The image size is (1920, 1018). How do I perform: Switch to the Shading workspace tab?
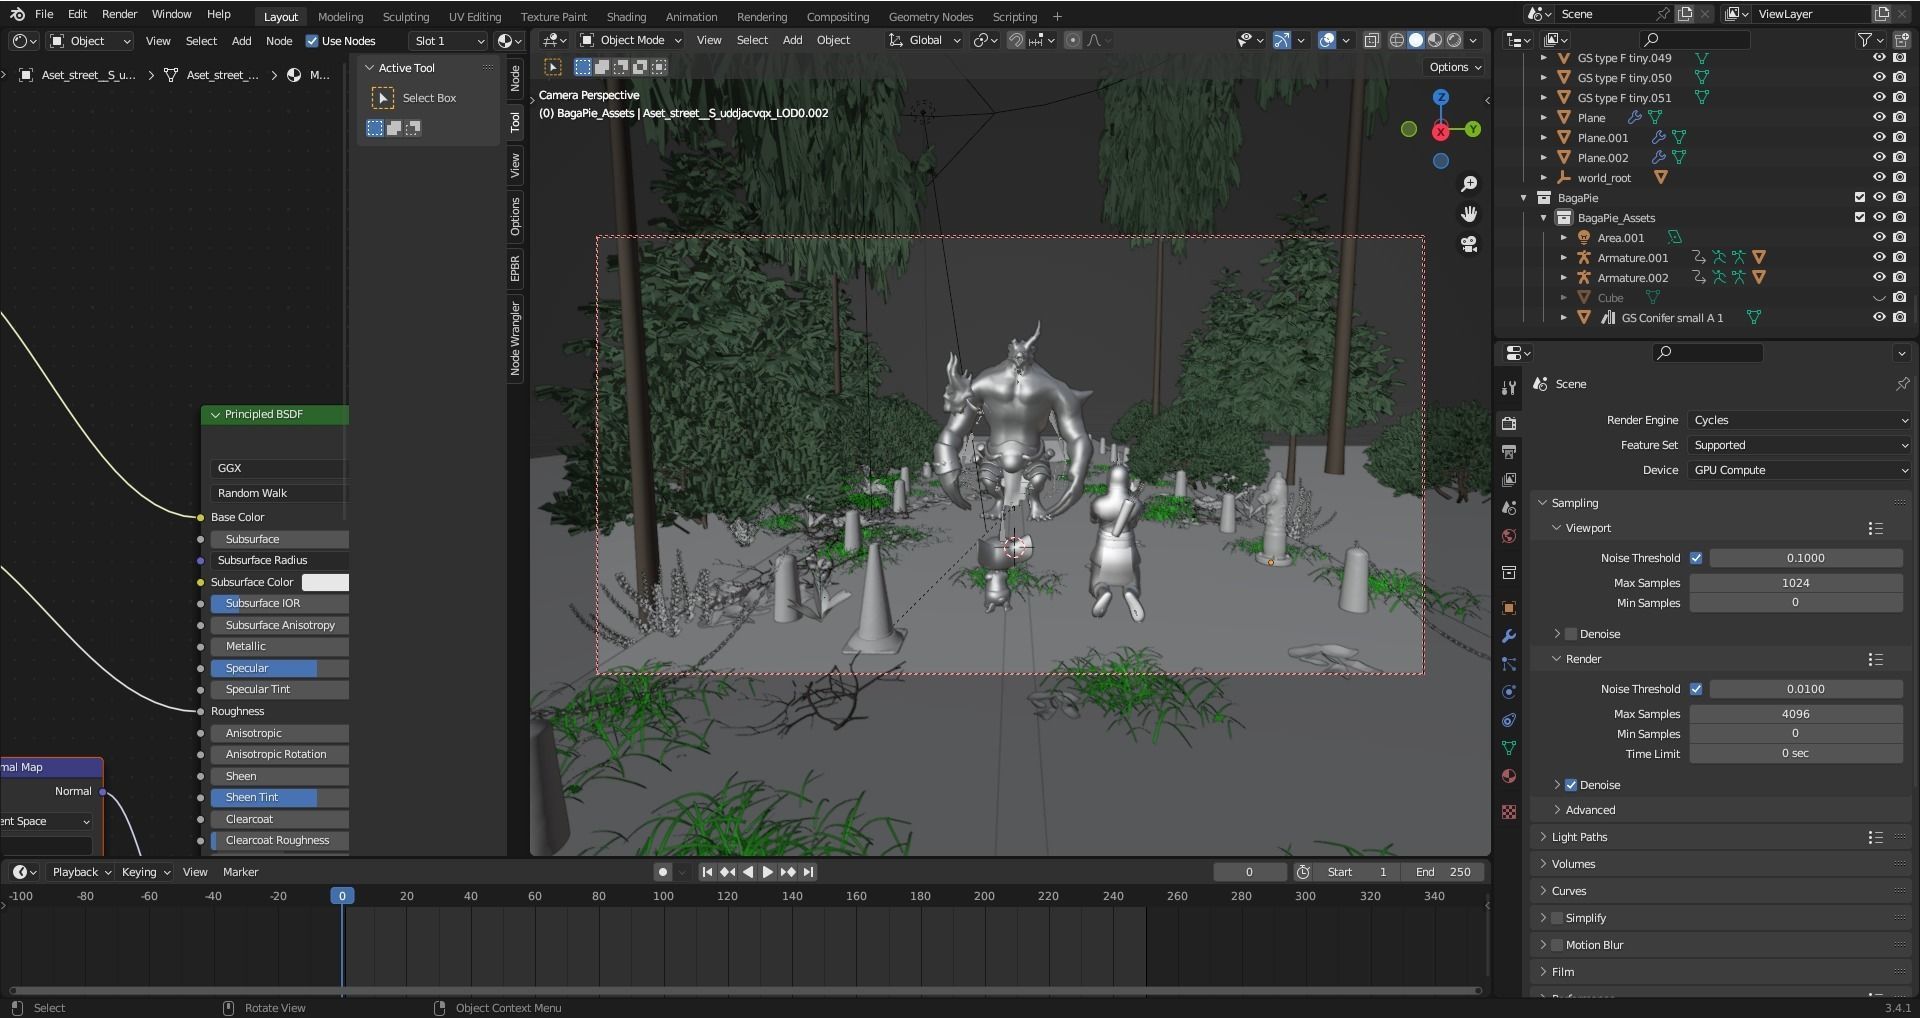point(626,16)
